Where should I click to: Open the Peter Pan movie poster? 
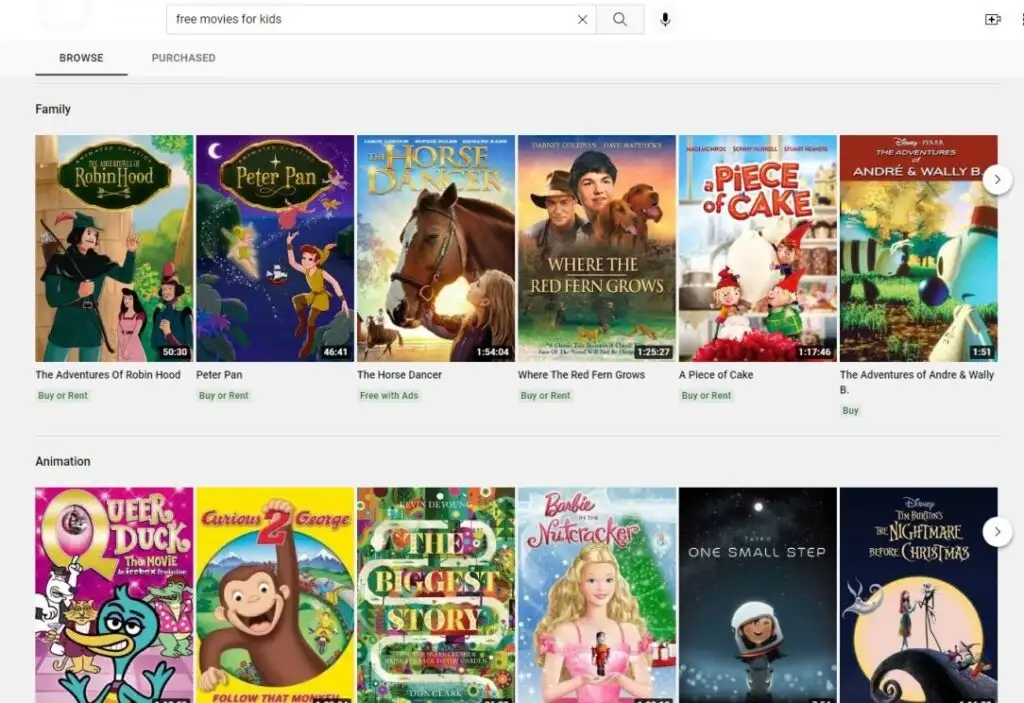[275, 248]
